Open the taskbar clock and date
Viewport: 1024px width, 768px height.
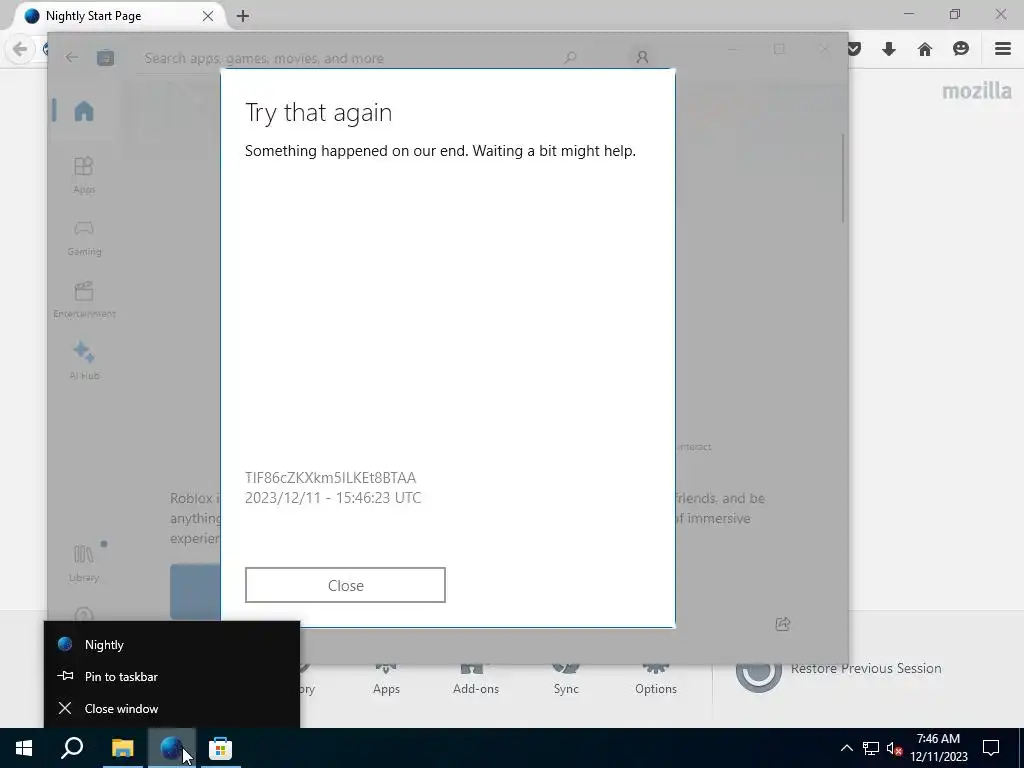point(938,748)
